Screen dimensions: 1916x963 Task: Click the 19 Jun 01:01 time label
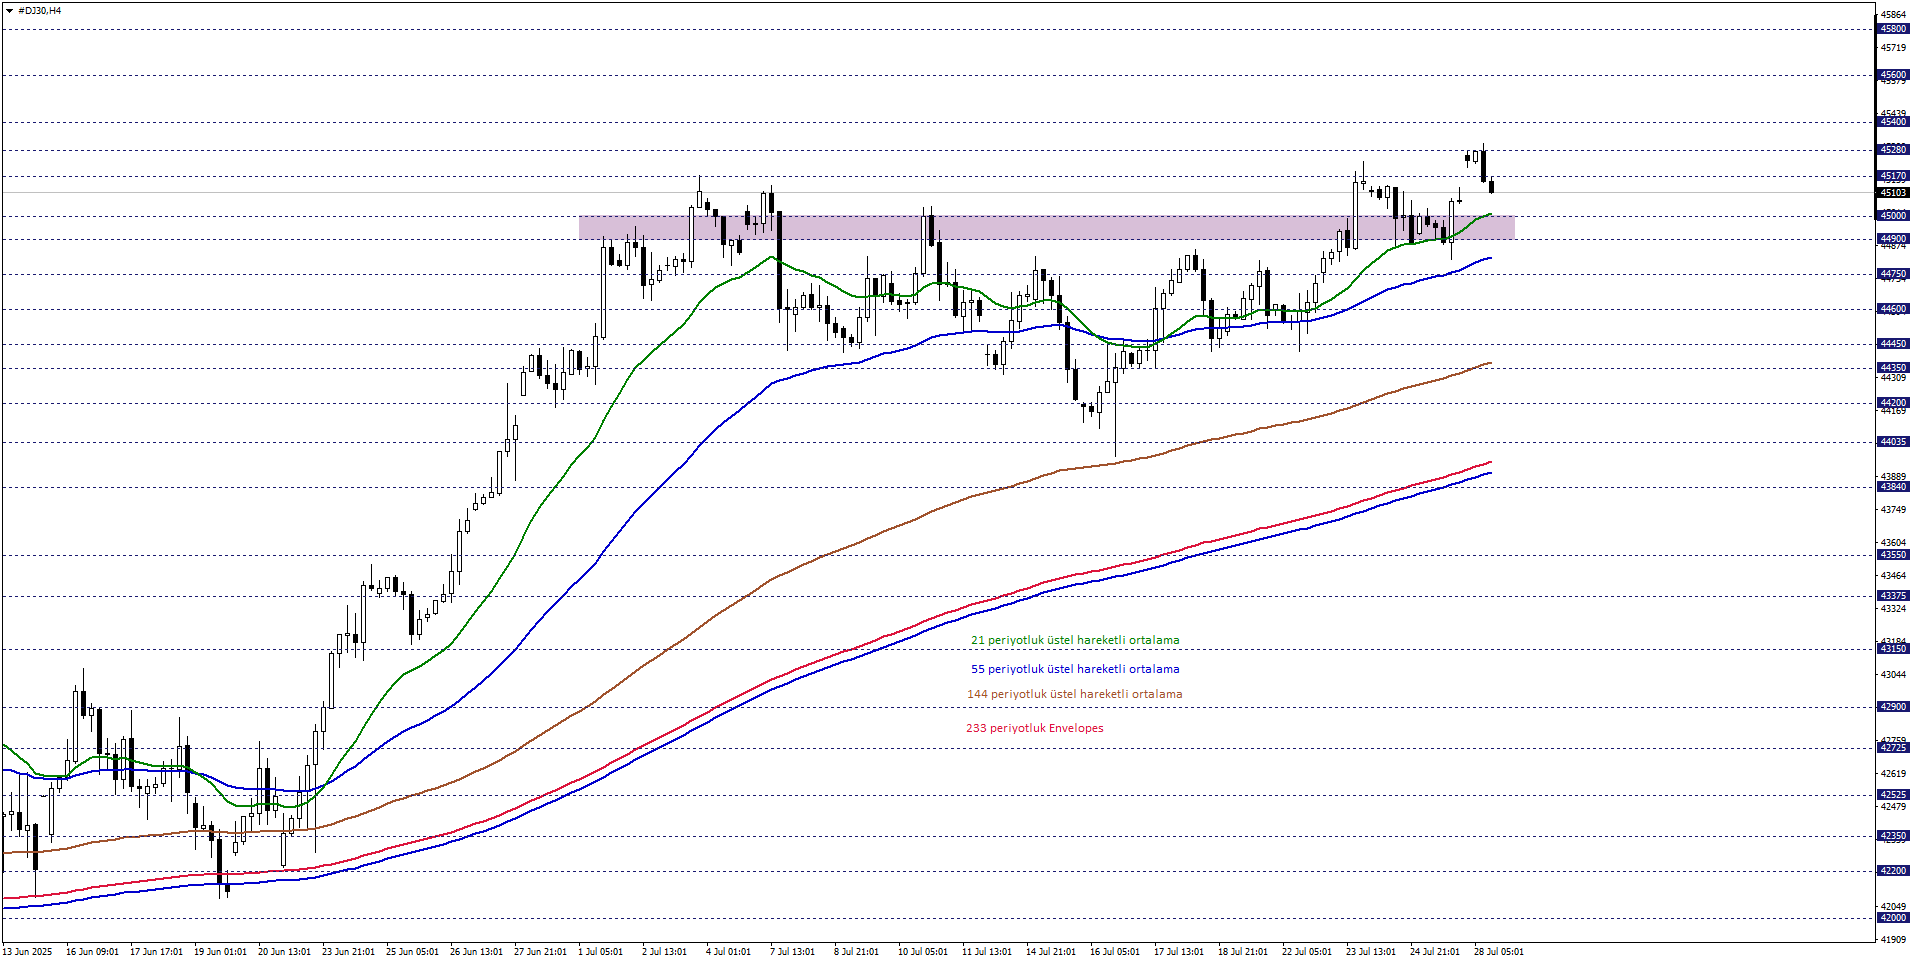[220, 952]
